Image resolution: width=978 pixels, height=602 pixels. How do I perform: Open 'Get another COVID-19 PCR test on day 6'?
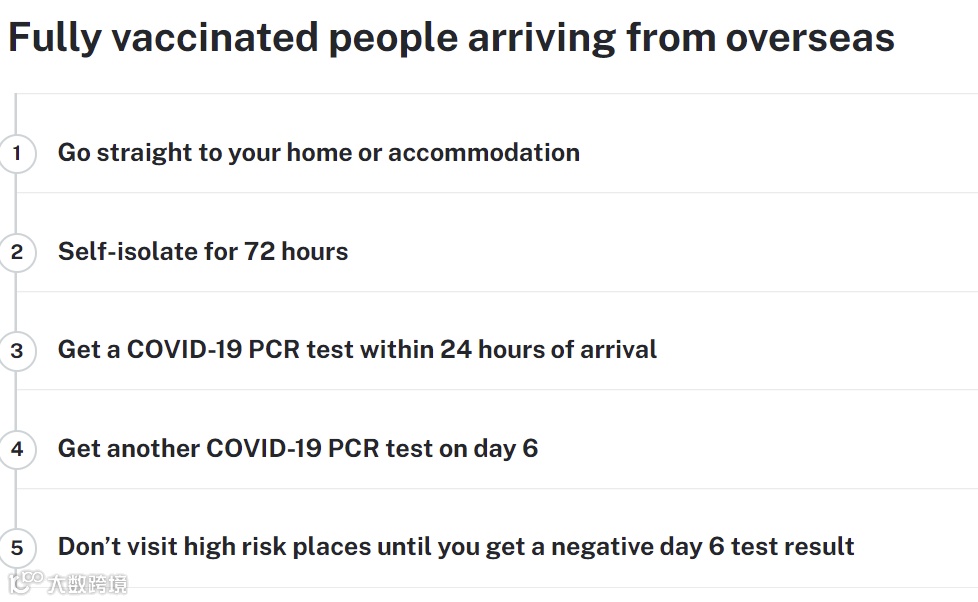click(x=297, y=448)
